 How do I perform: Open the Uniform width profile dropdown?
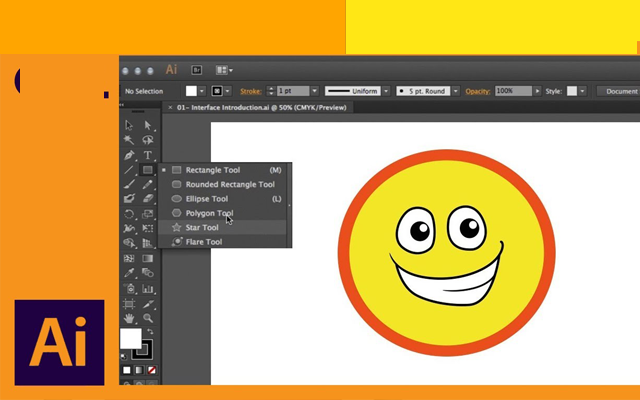tap(387, 91)
